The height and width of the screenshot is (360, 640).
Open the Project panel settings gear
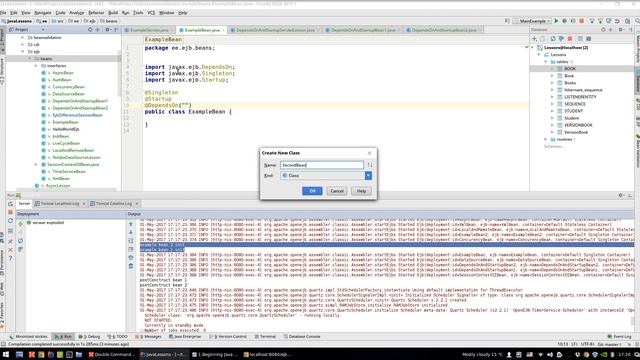107,30
